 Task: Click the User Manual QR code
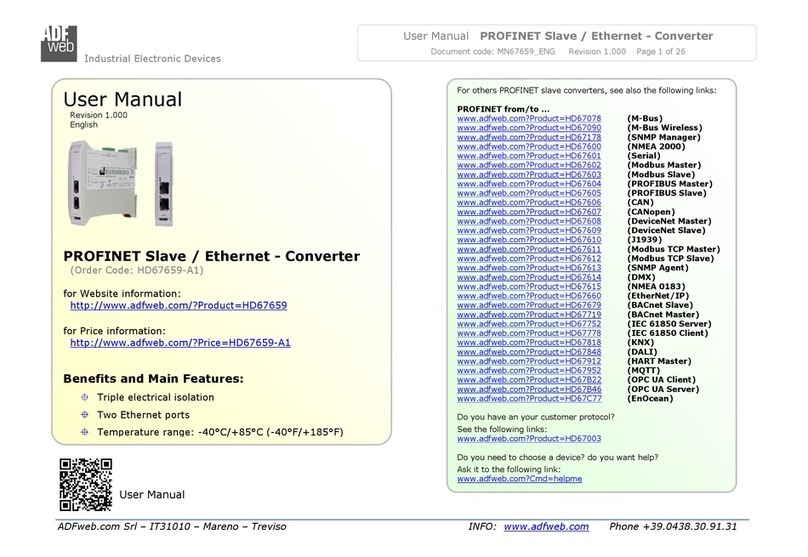point(86,485)
